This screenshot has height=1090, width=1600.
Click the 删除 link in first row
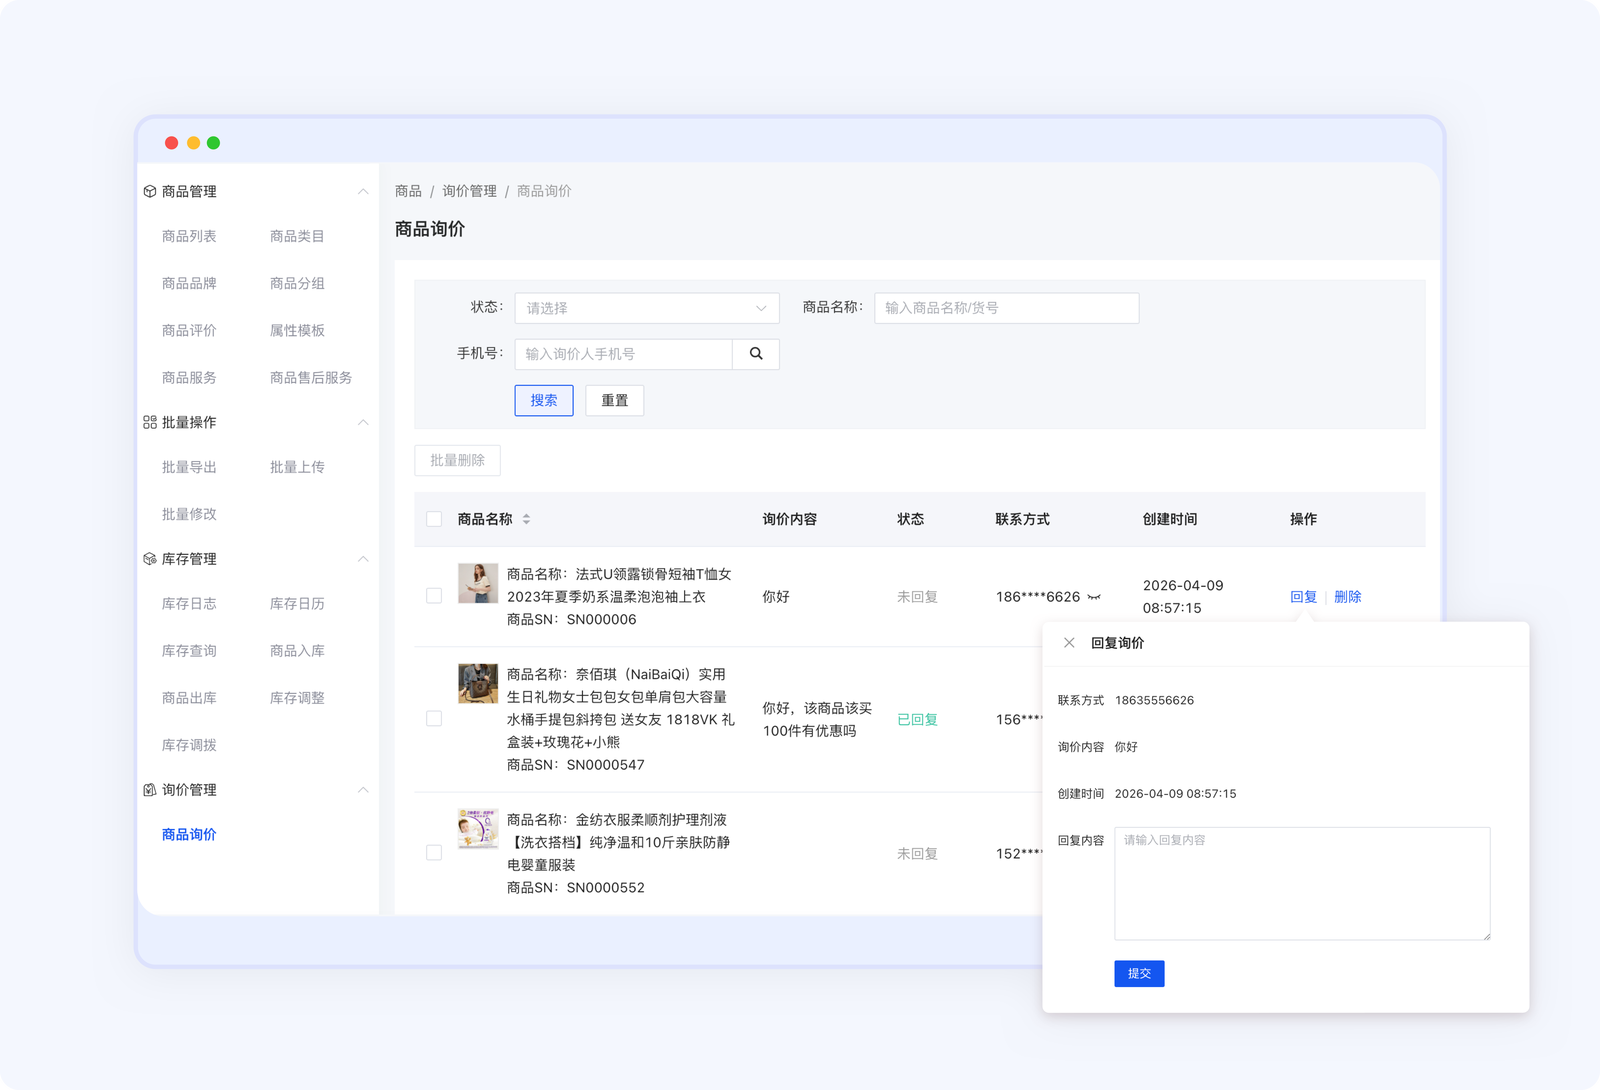pyautogui.click(x=1347, y=597)
